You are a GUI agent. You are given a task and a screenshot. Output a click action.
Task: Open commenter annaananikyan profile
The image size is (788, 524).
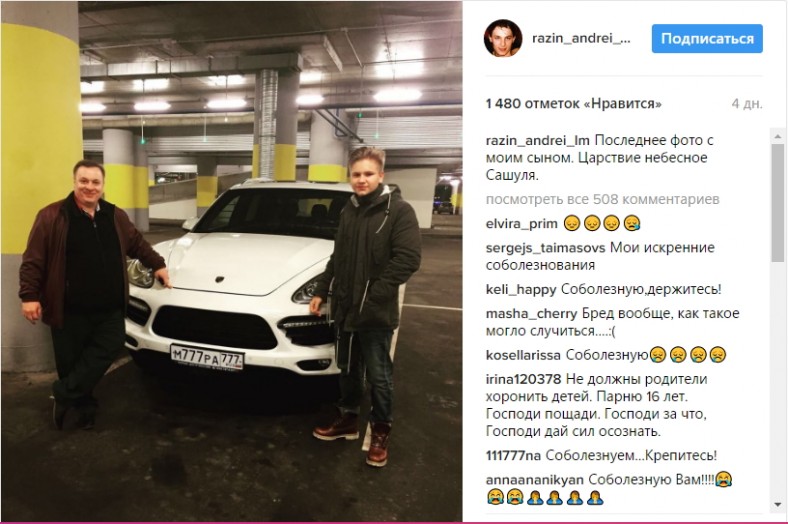535,480
